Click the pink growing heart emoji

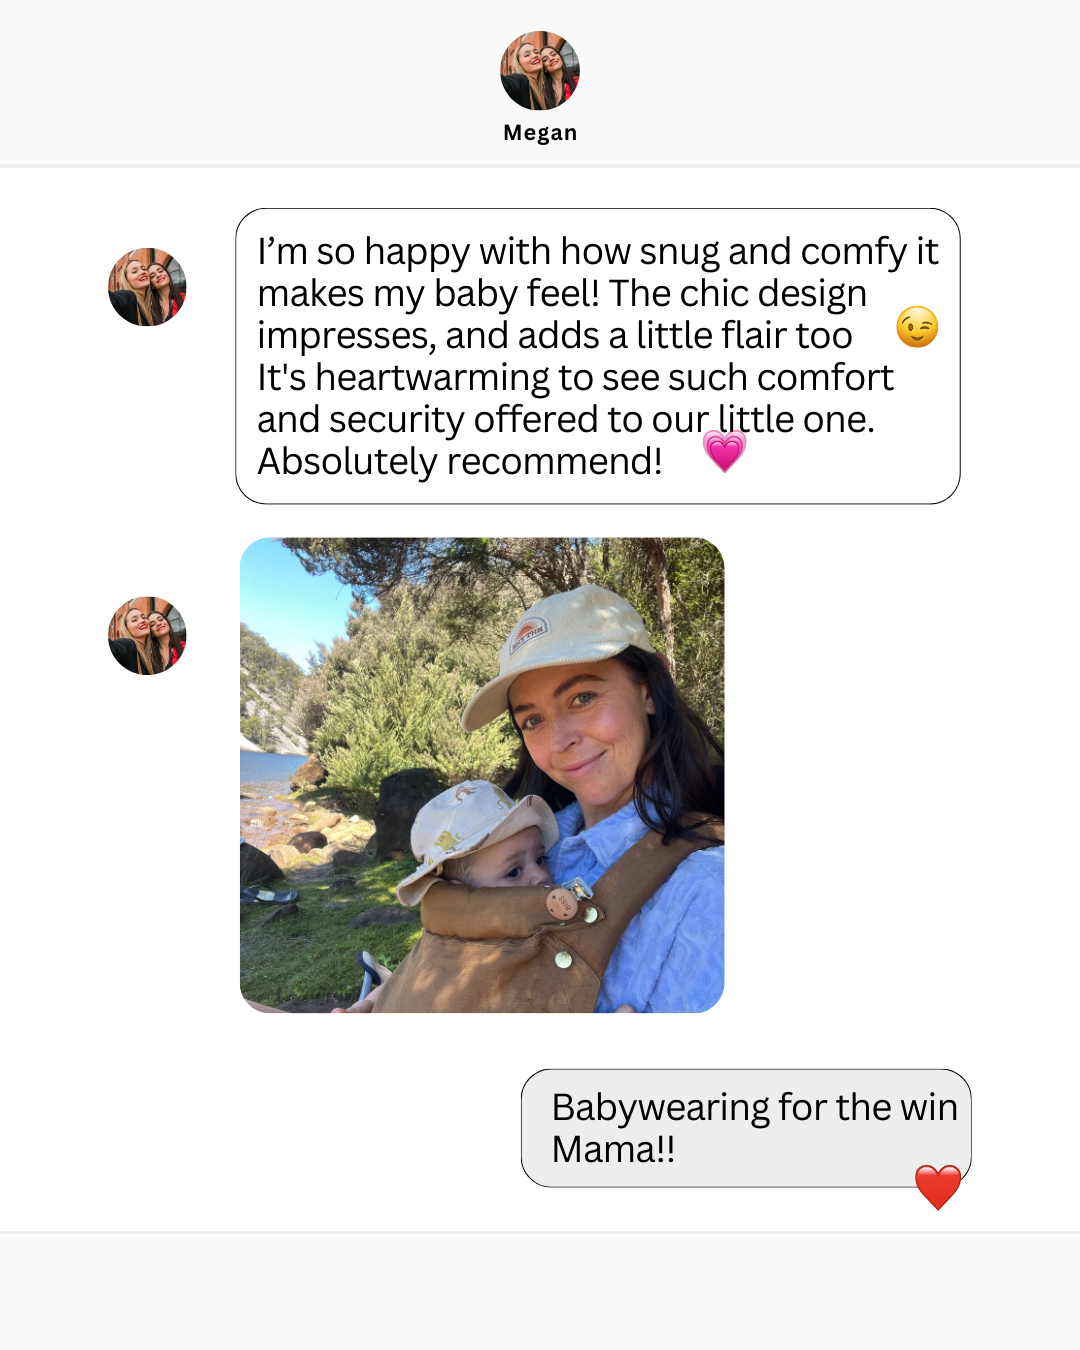tap(725, 451)
